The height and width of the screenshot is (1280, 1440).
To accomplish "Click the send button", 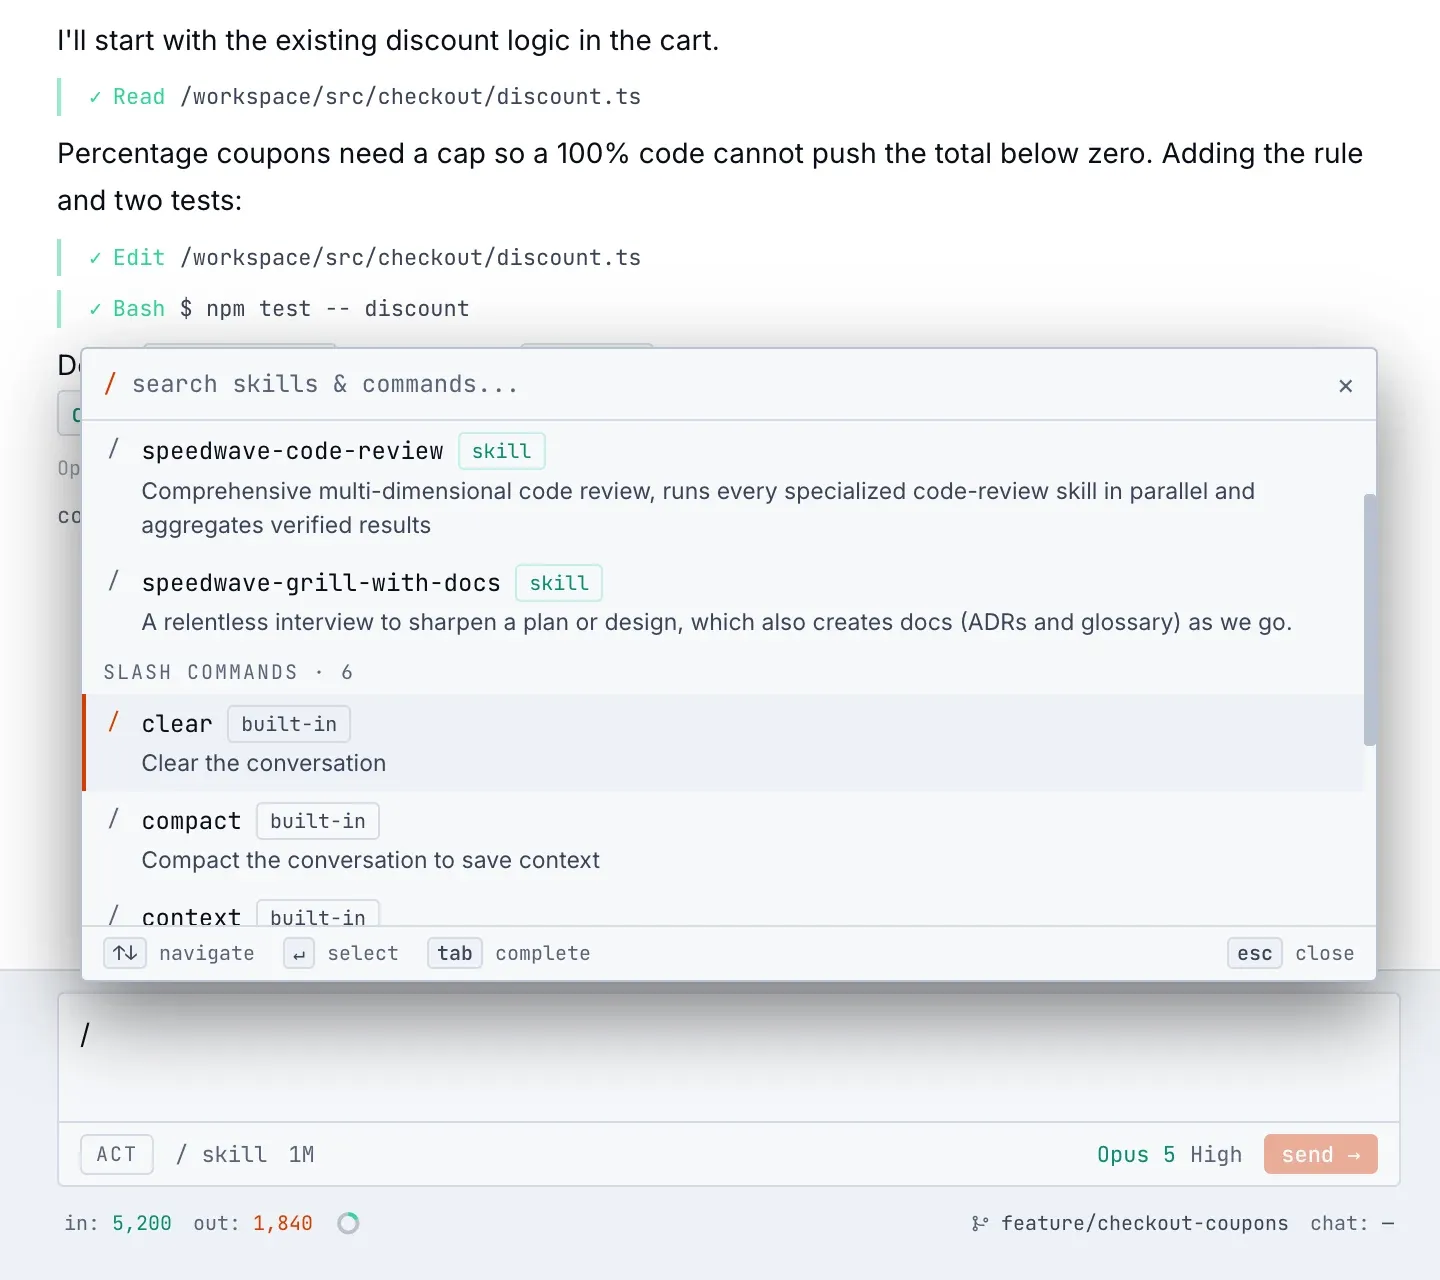I will (1320, 1154).
